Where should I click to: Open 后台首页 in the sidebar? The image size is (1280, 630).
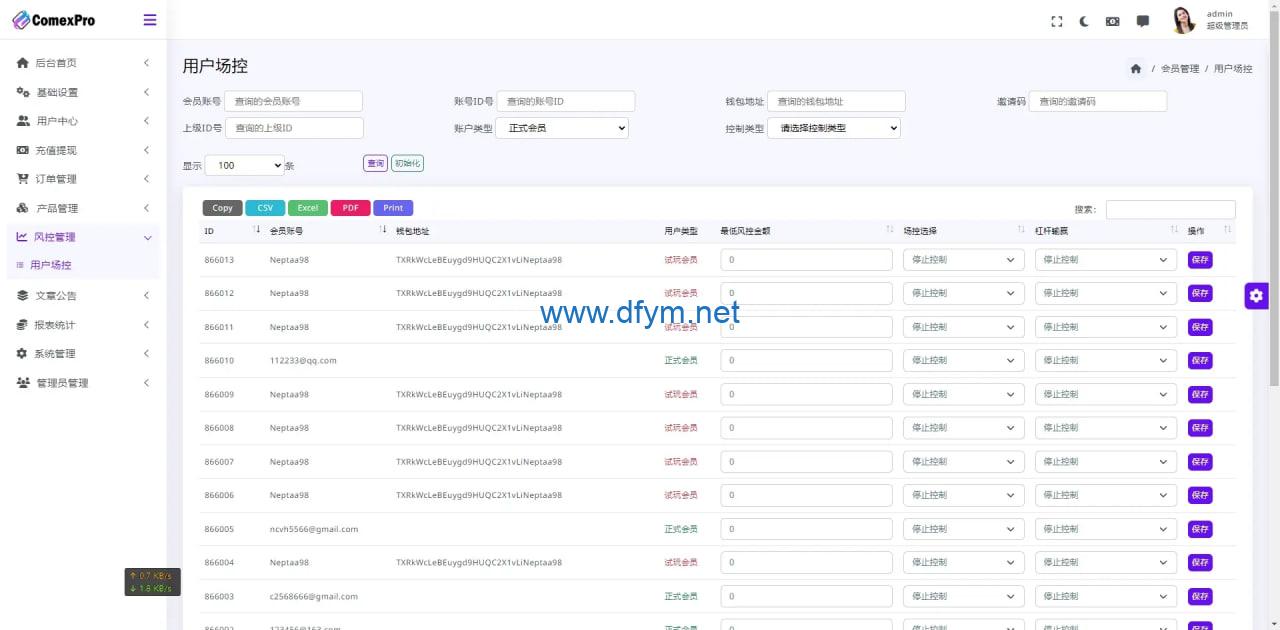(83, 63)
